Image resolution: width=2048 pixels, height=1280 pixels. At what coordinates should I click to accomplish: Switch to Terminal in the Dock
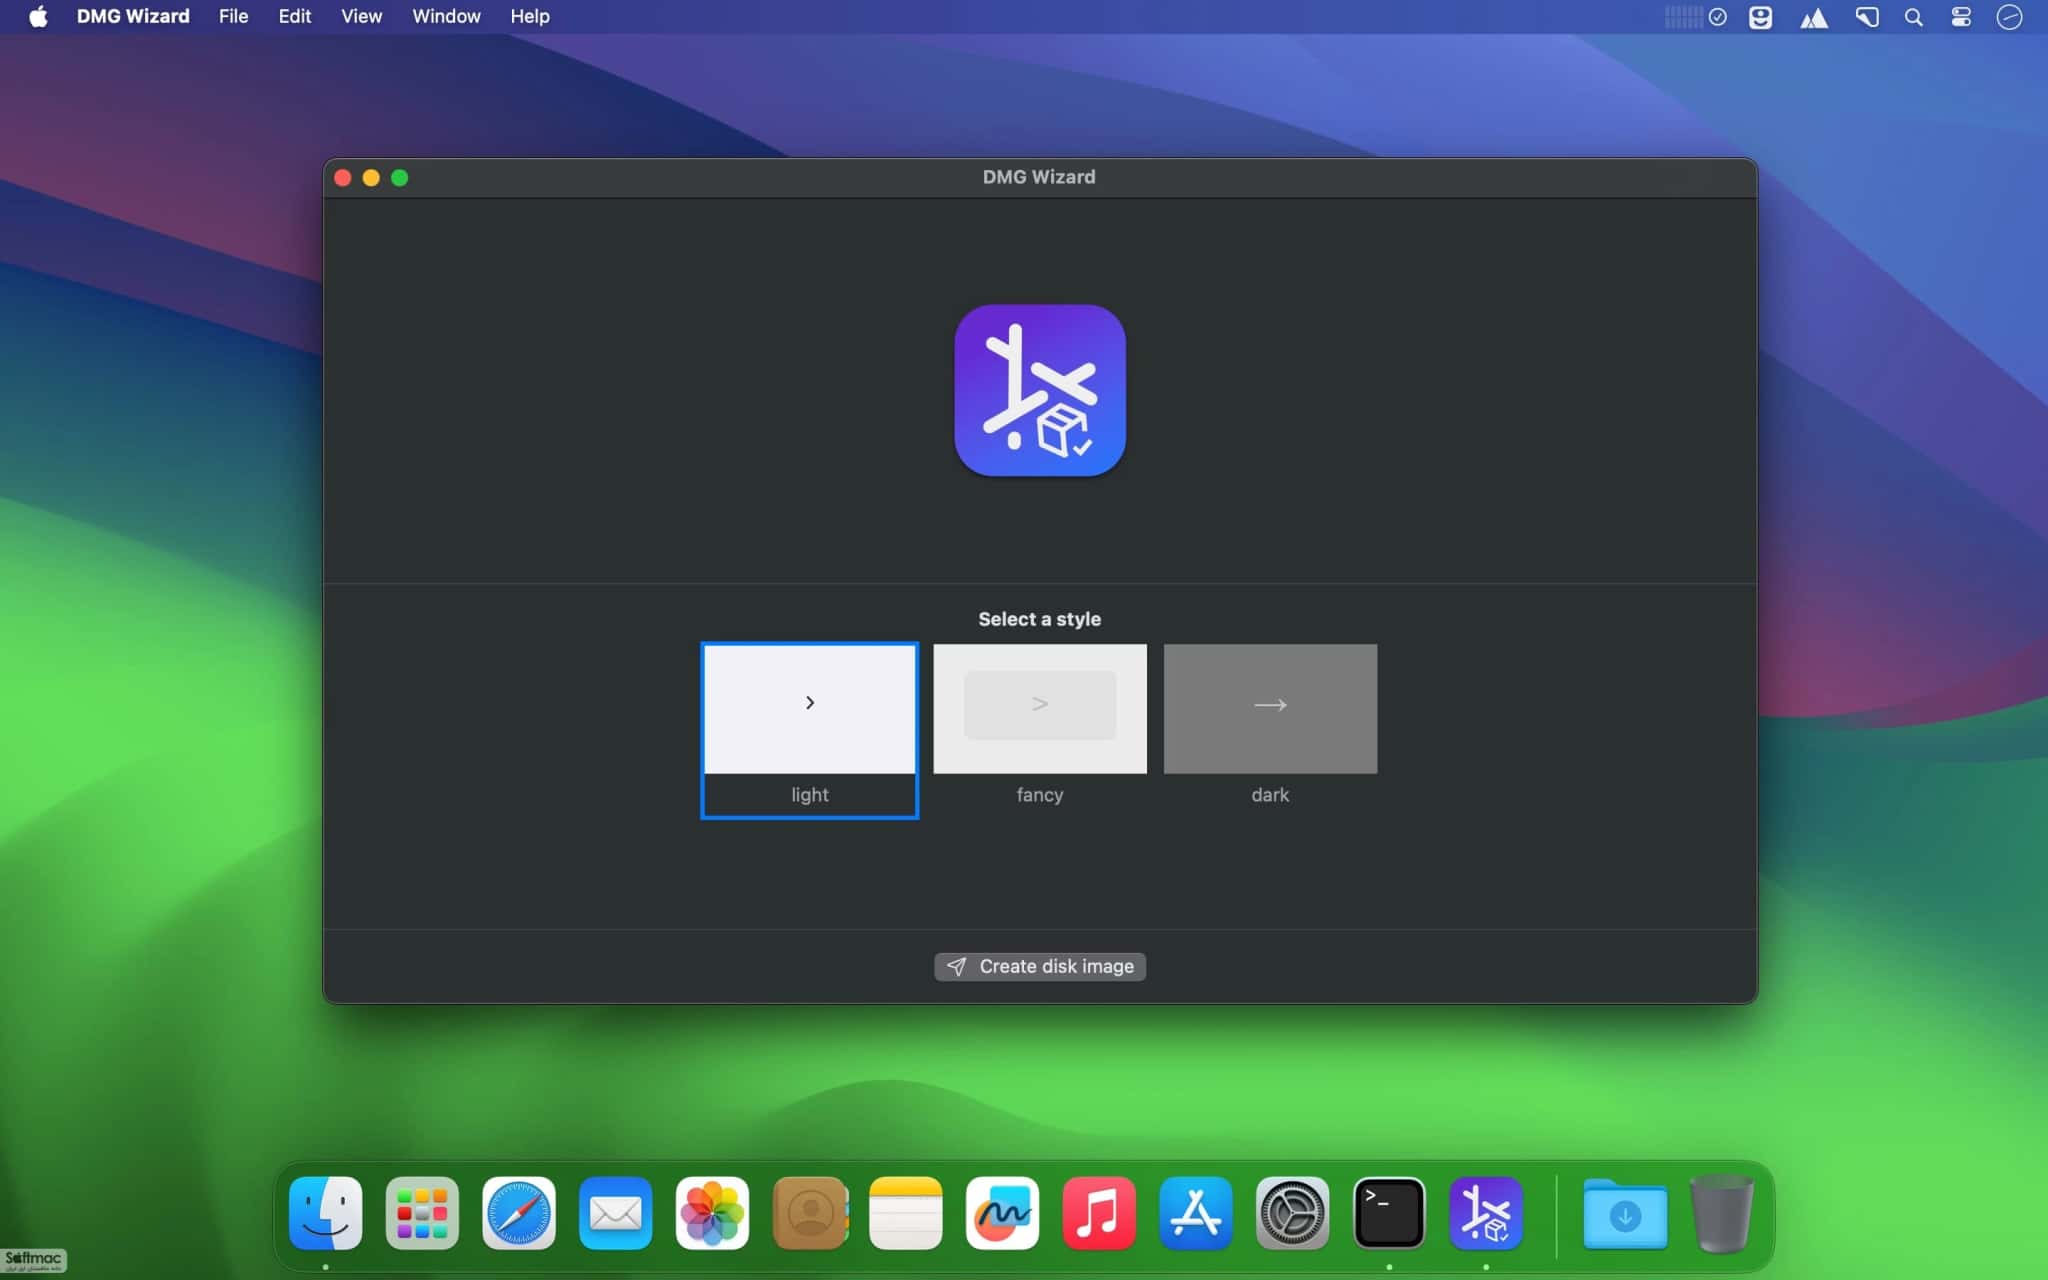(x=1389, y=1213)
